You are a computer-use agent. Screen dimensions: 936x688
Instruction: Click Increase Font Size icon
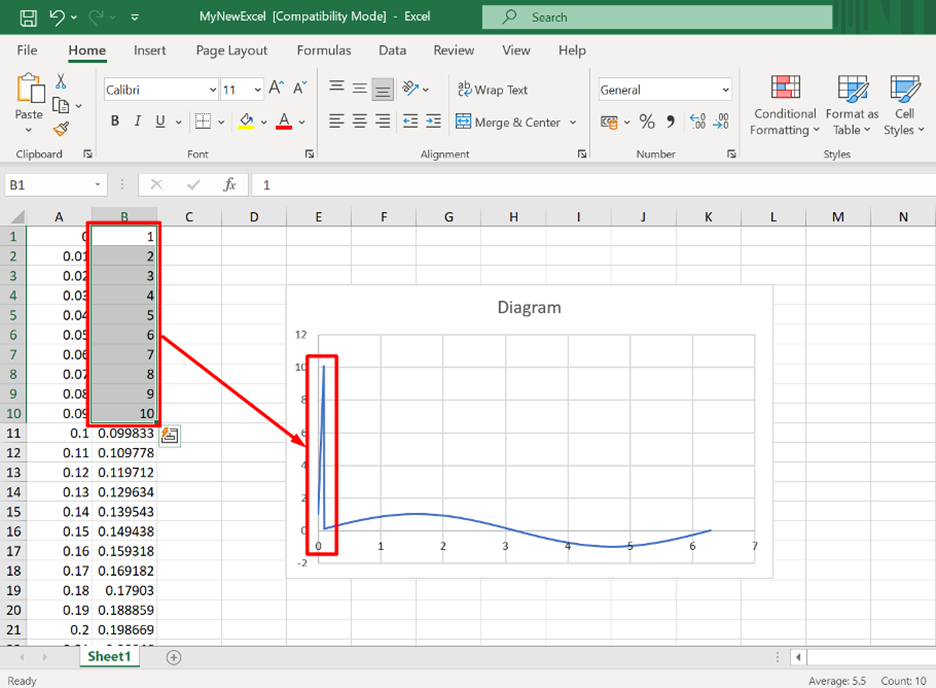pos(276,88)
